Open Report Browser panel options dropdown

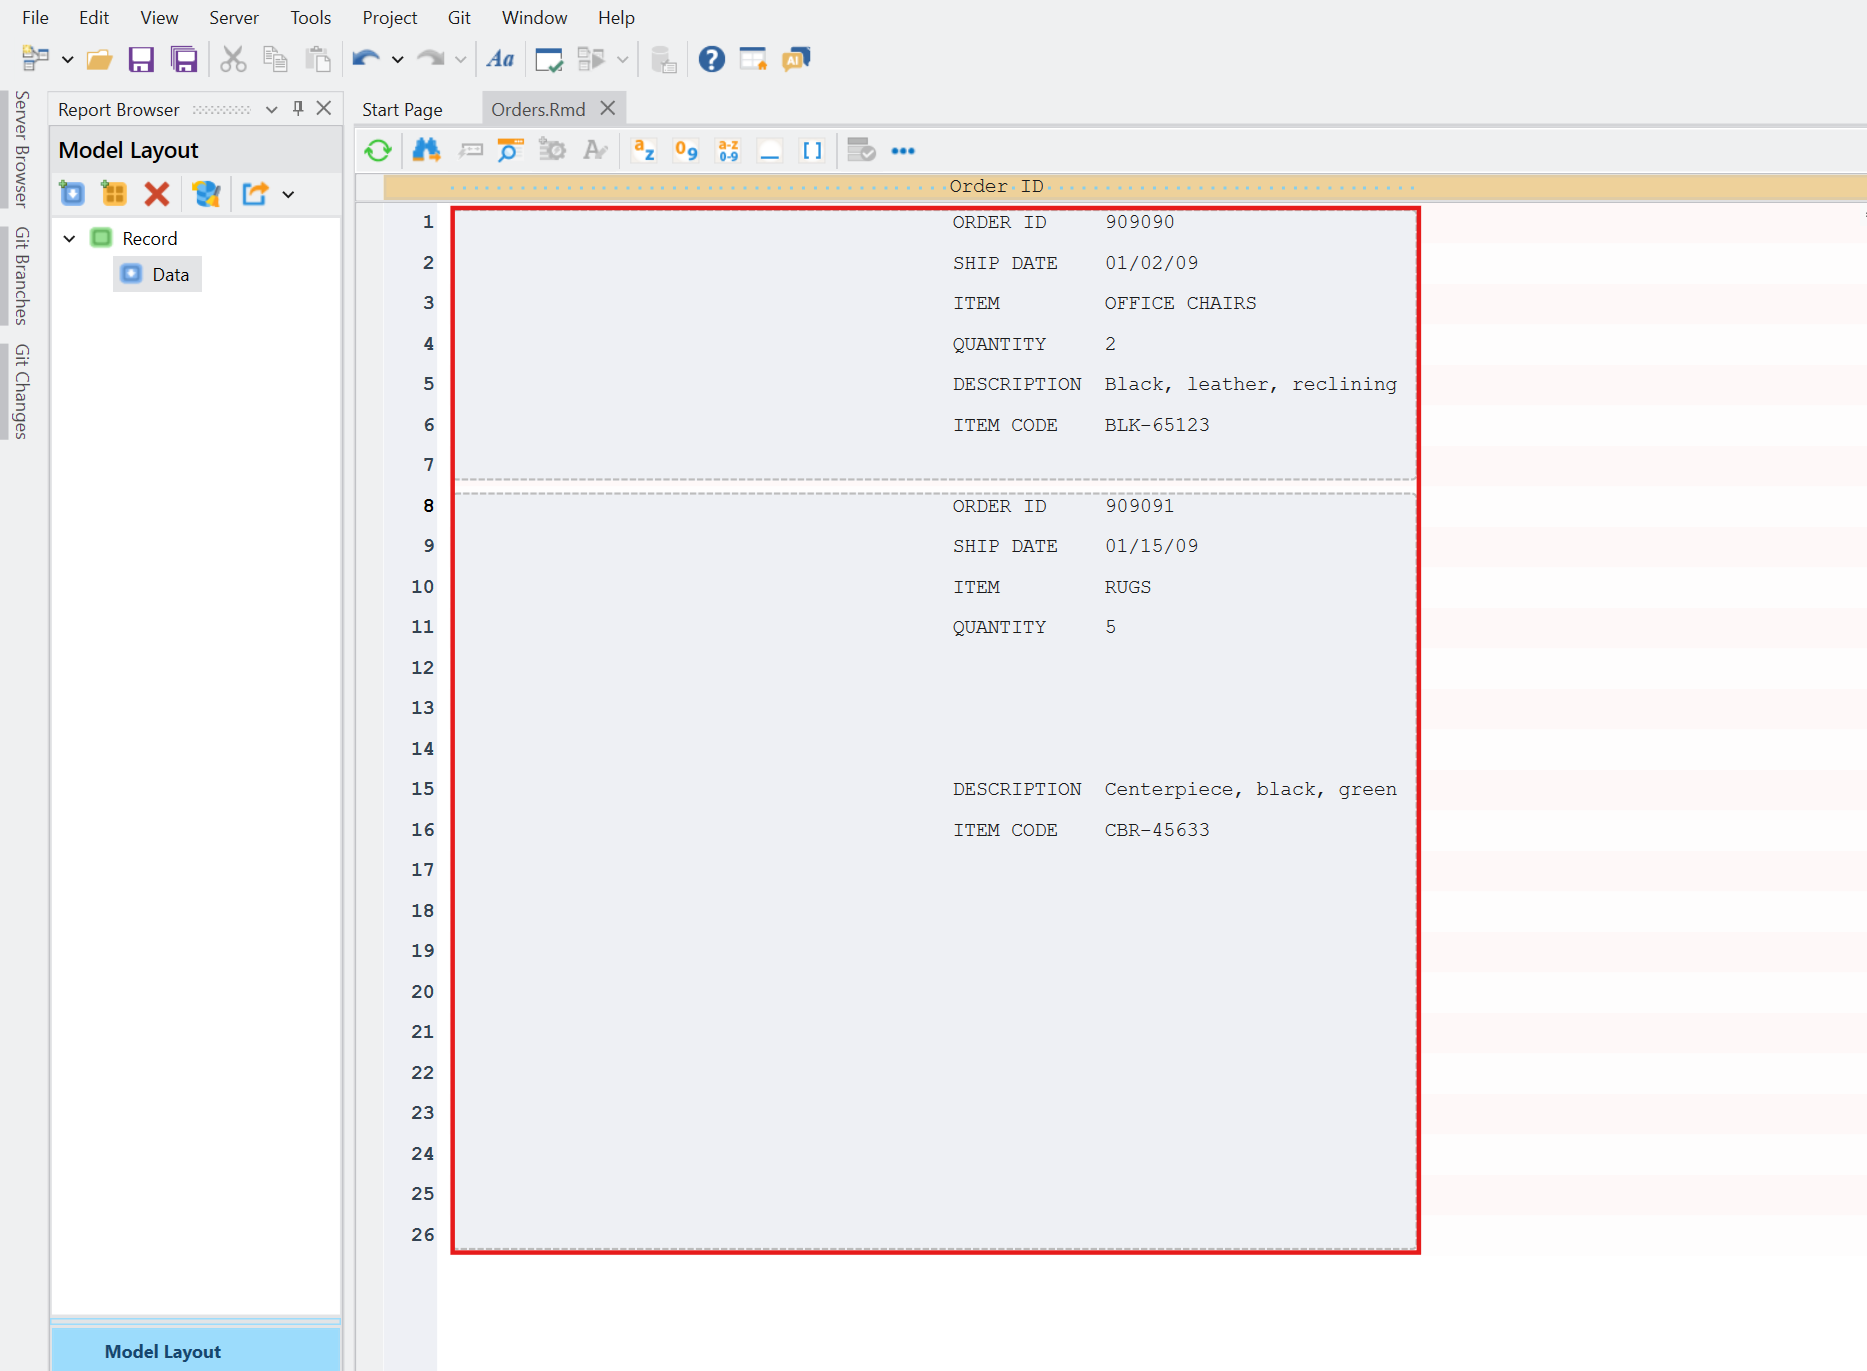(271, 110)
